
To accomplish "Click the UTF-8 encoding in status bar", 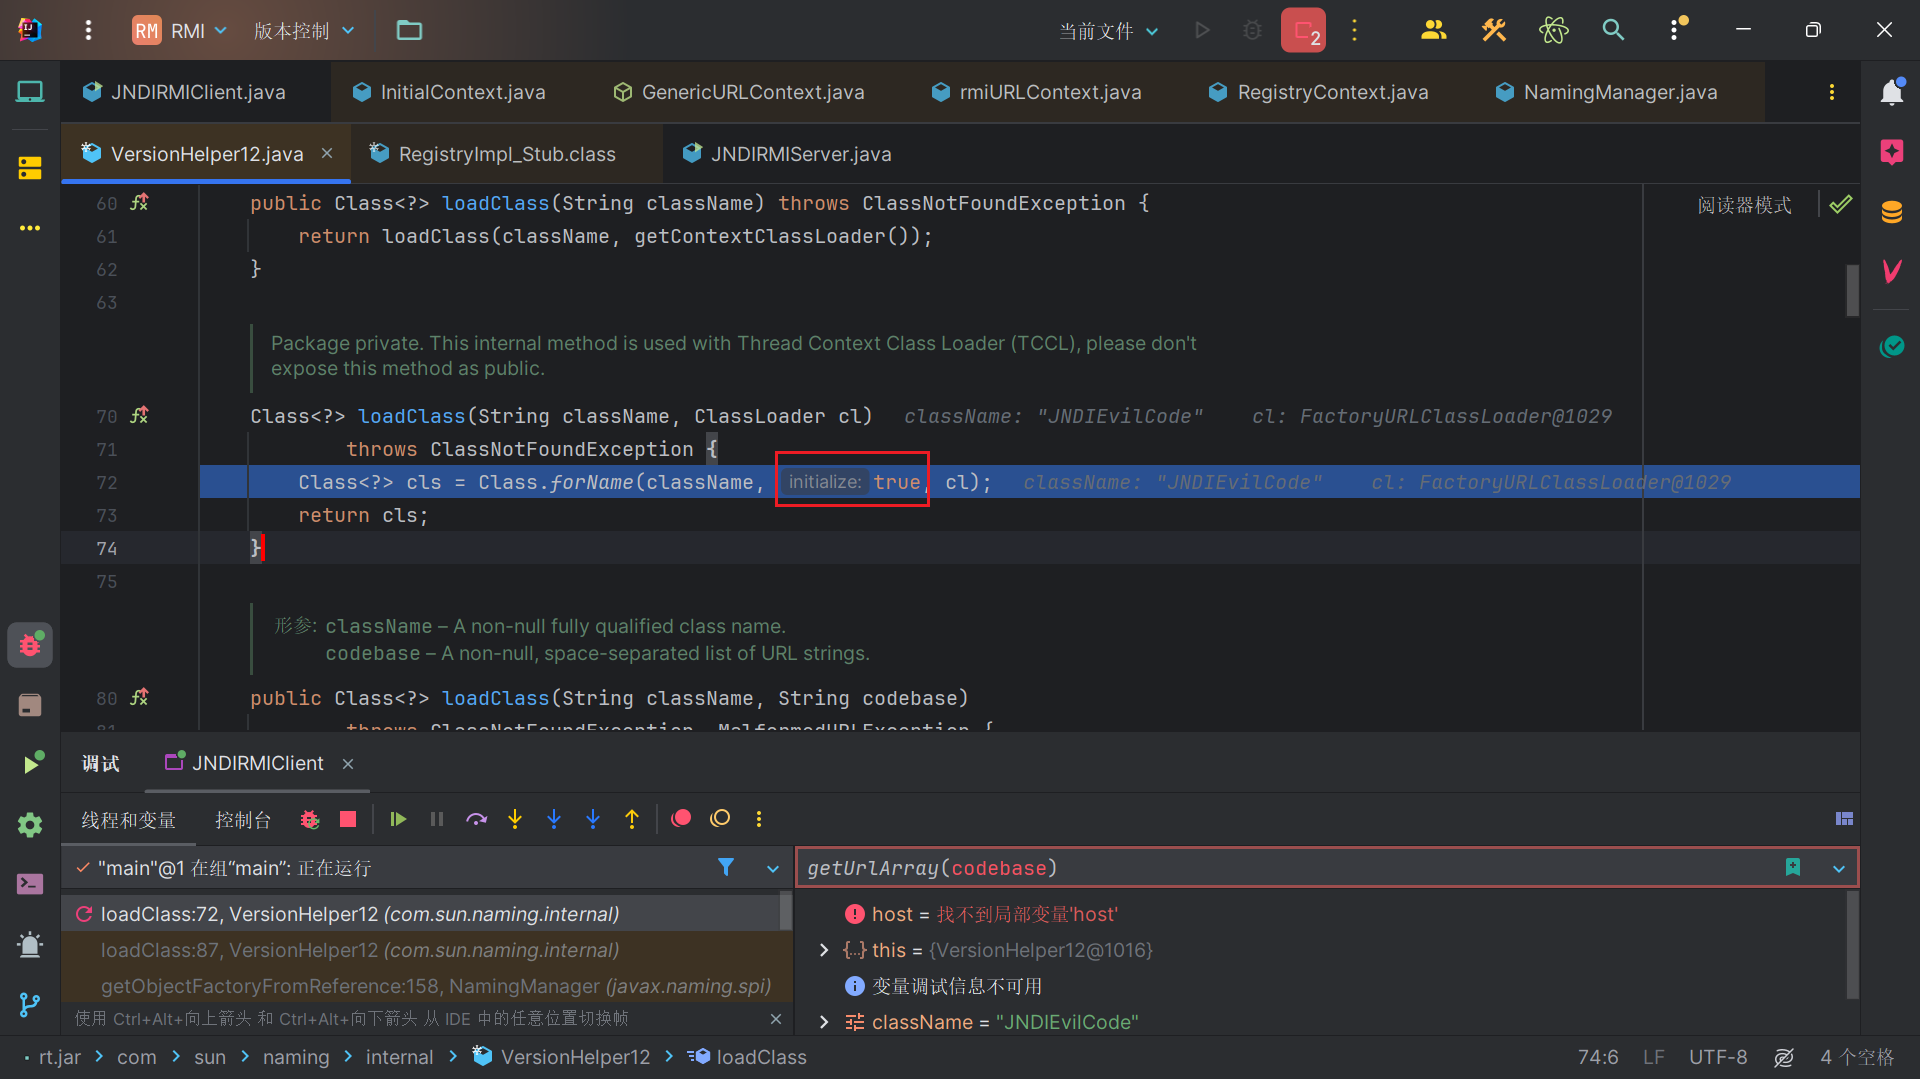I will 1717,1057.
